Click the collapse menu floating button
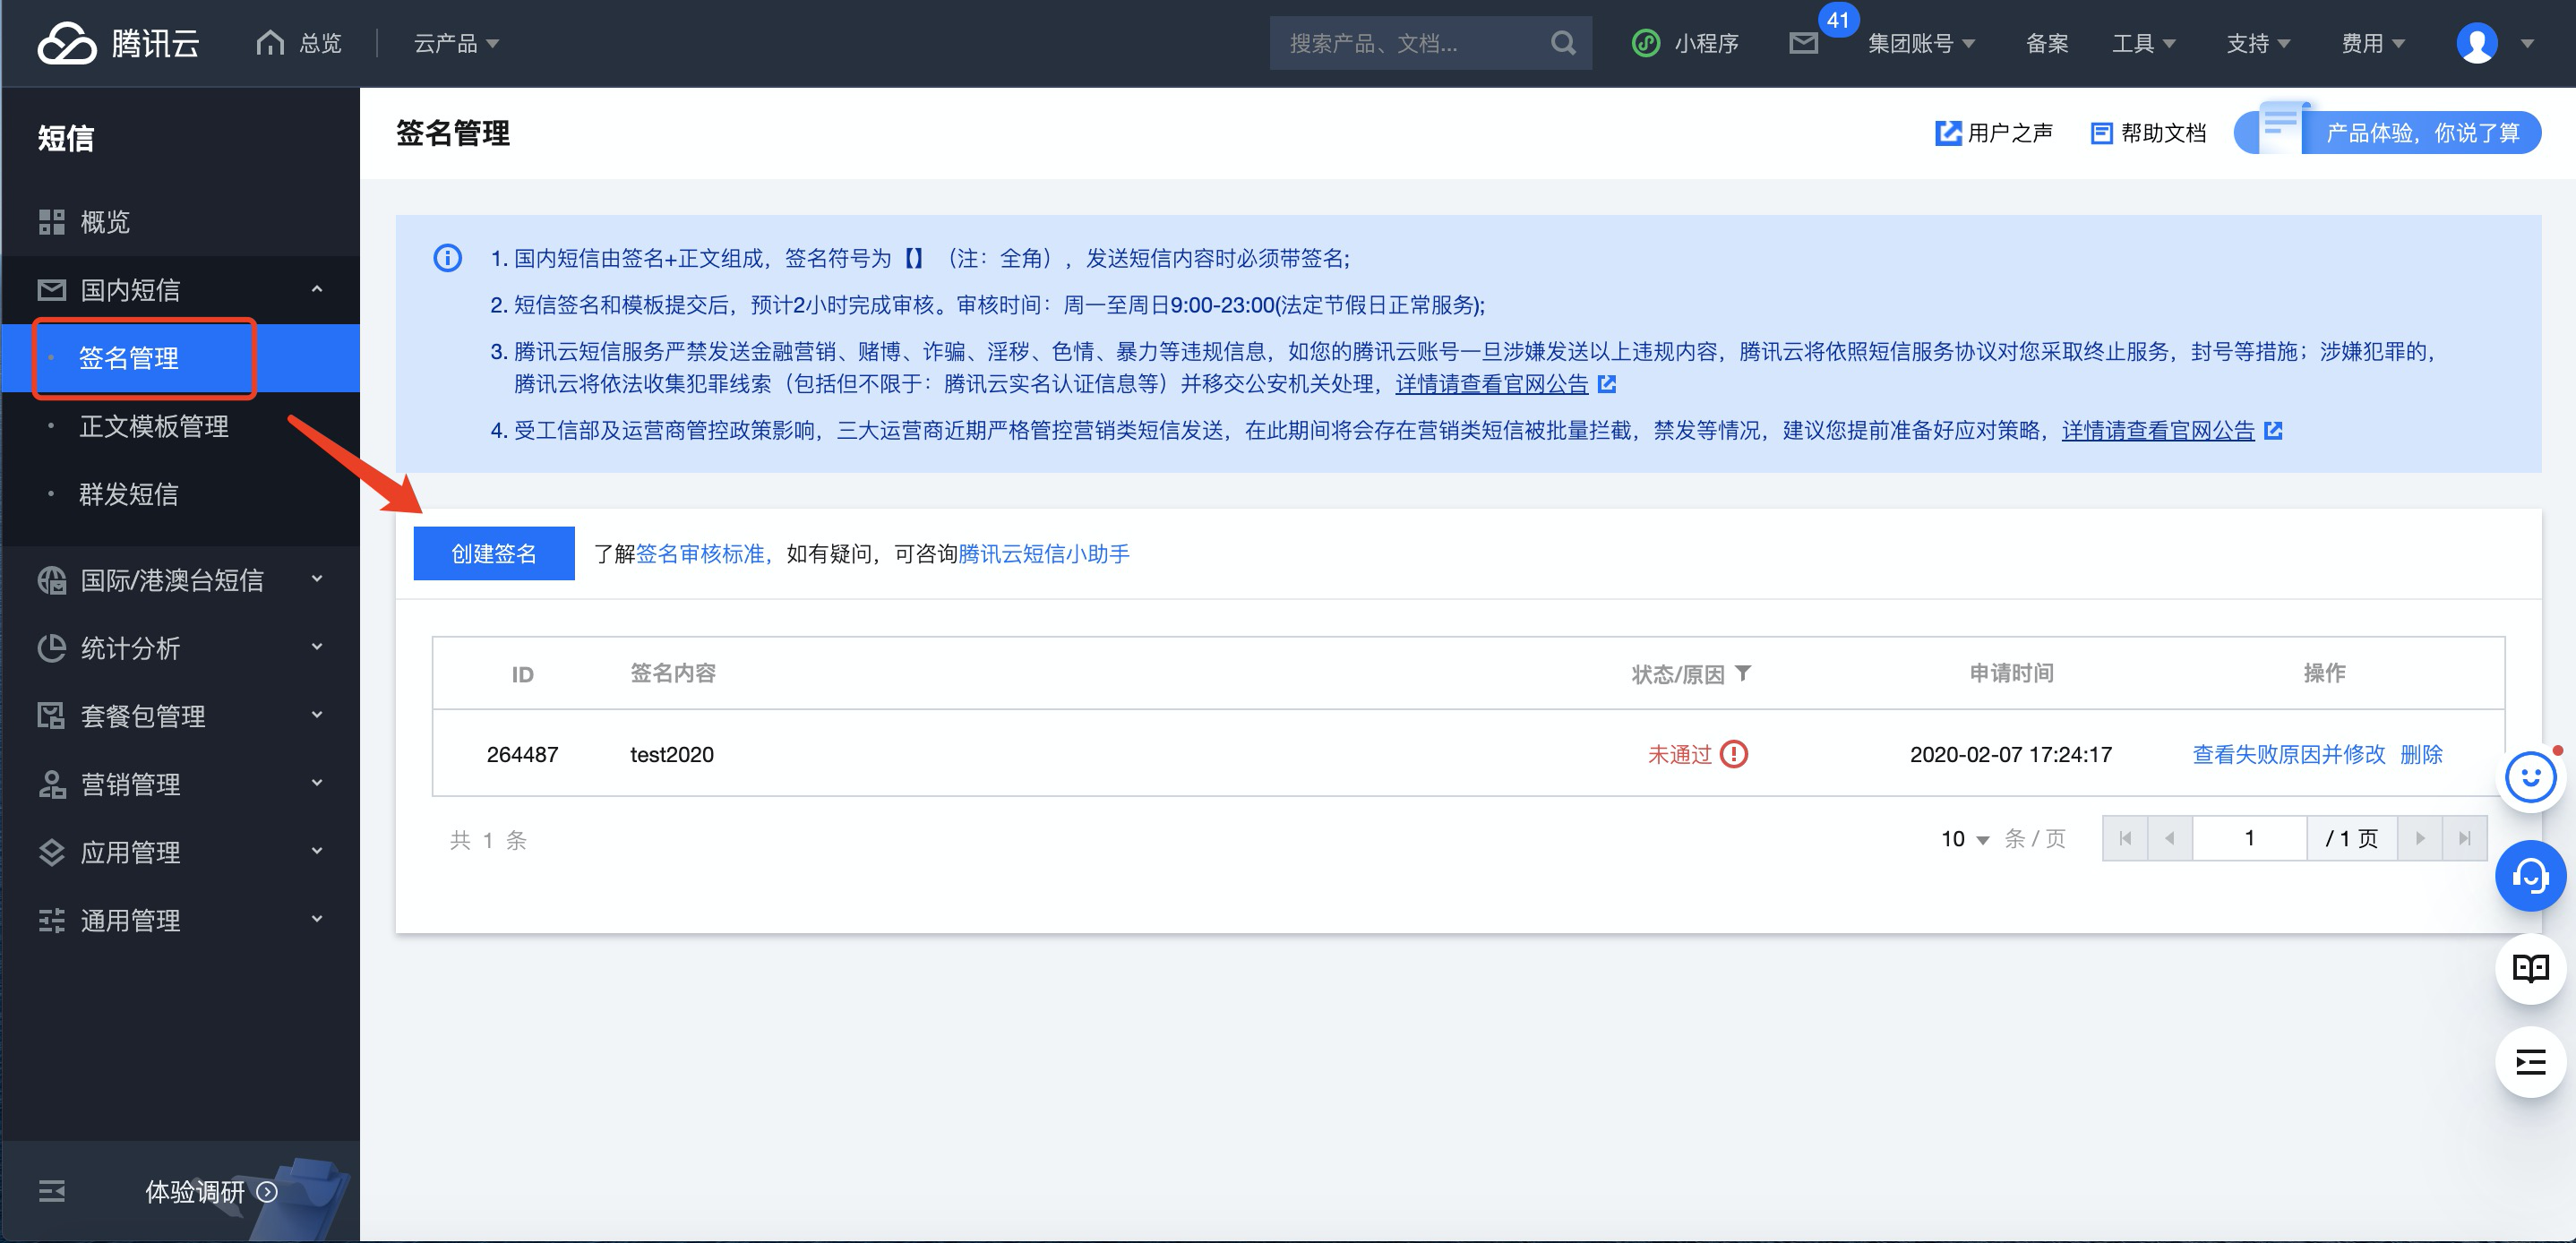 point(2530,1062)
